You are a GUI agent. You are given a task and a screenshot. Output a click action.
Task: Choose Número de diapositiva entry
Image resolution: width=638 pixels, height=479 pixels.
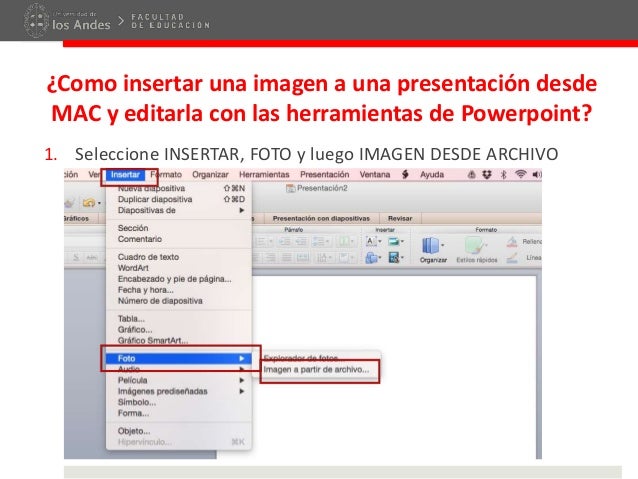click(179, 301)
